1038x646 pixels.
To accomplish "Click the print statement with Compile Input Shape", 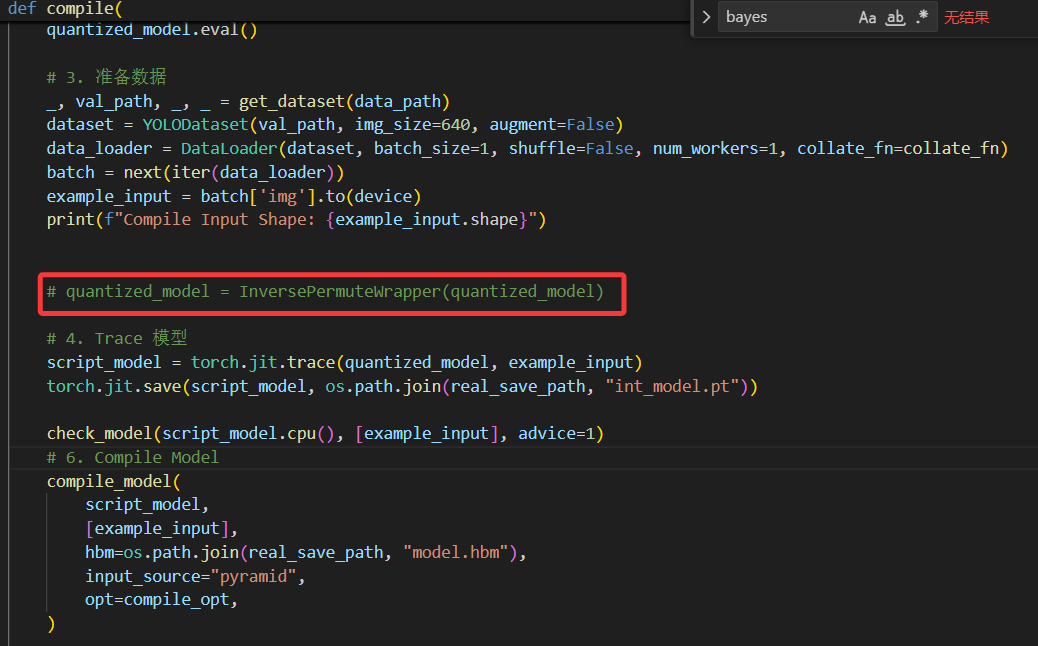I will click(x=296, y=219).
